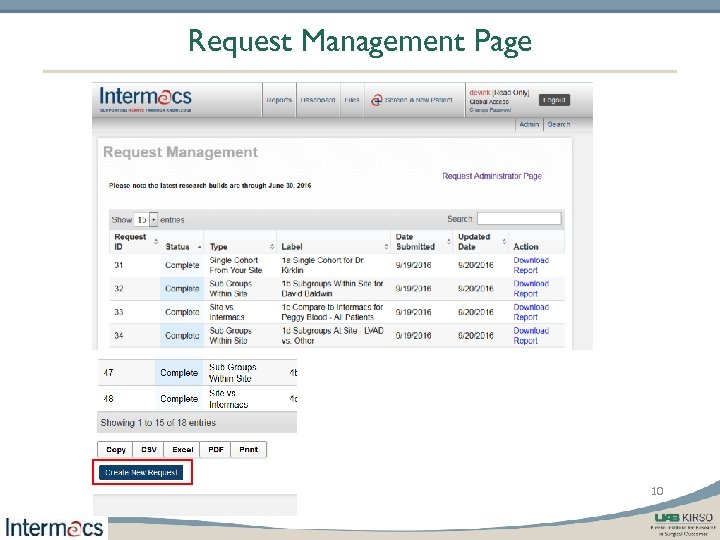The height and width of the screenshot is (540, 720).
Task: Open the Search tab next to Admin
Action: (x=559, y=124)
